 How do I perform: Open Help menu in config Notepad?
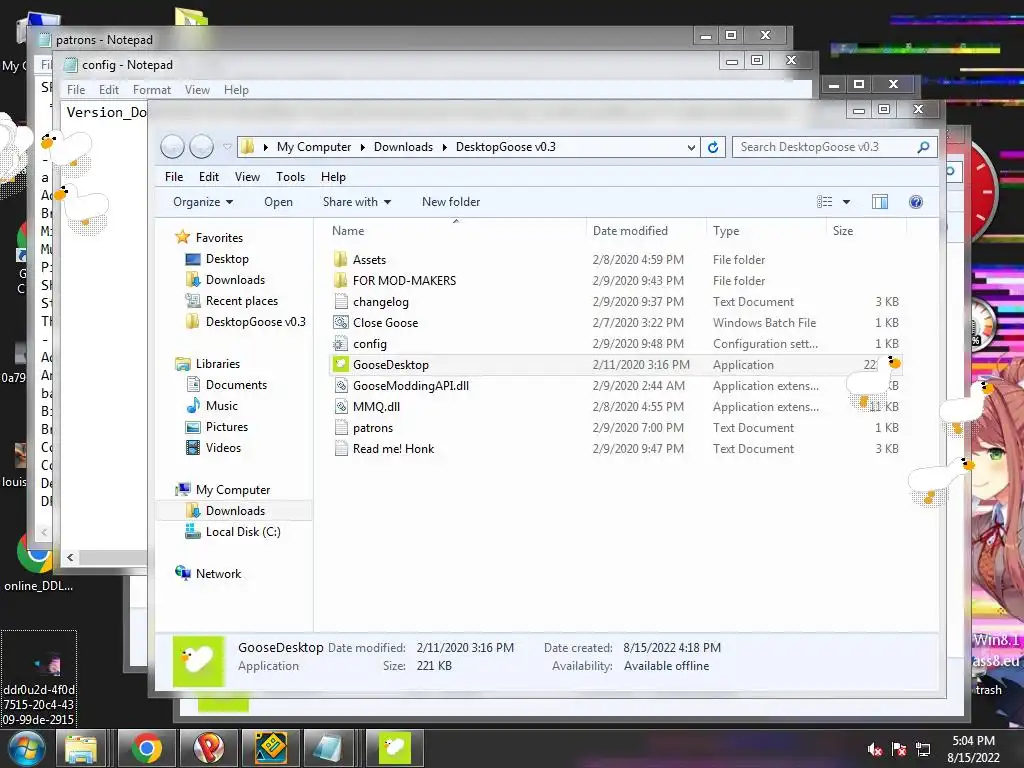[236, 90]
